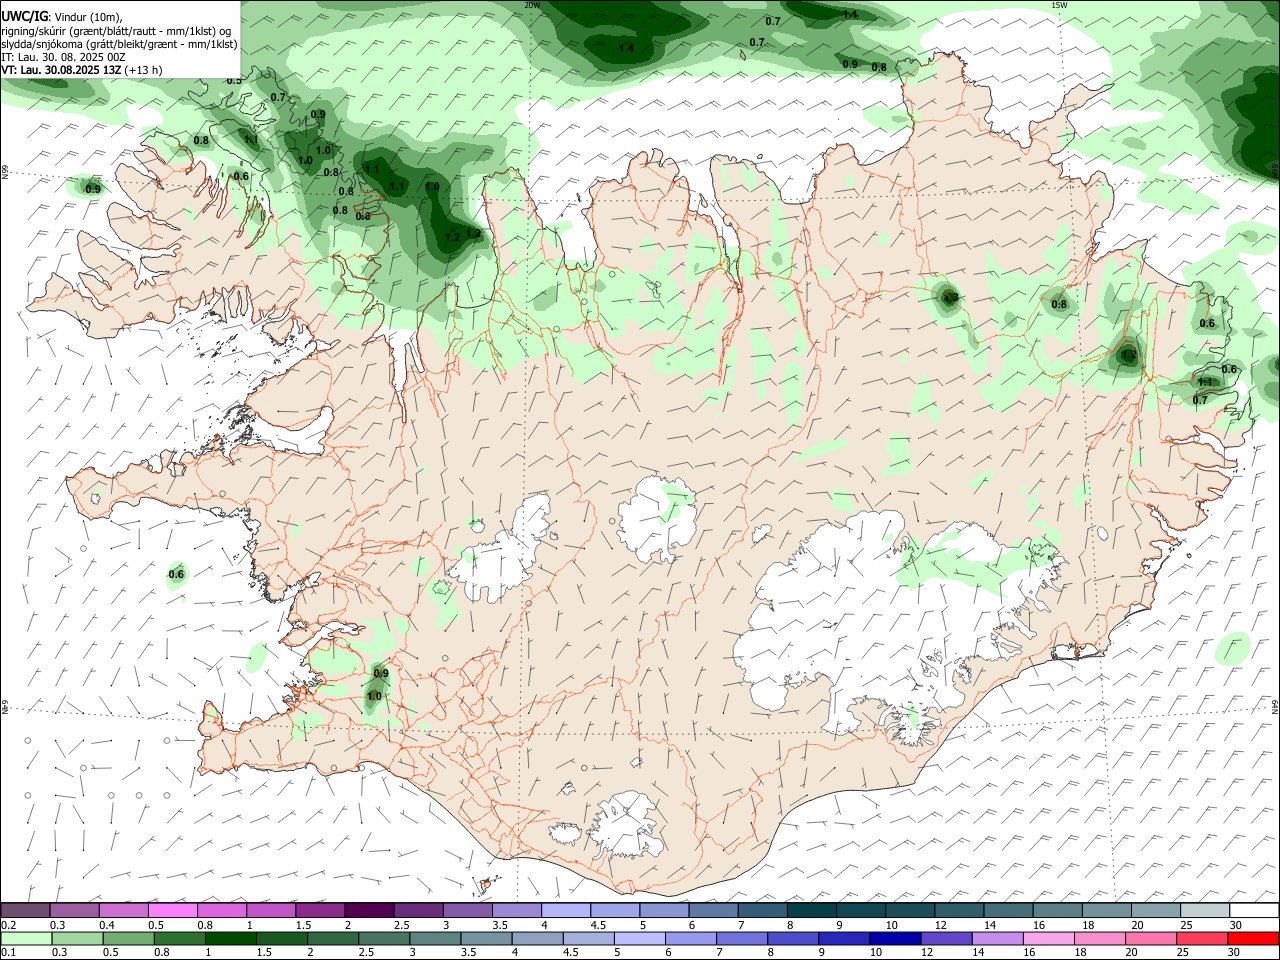Click the '25' label of the upper scale
1280x960 pixels.
tap(1186, 925)
